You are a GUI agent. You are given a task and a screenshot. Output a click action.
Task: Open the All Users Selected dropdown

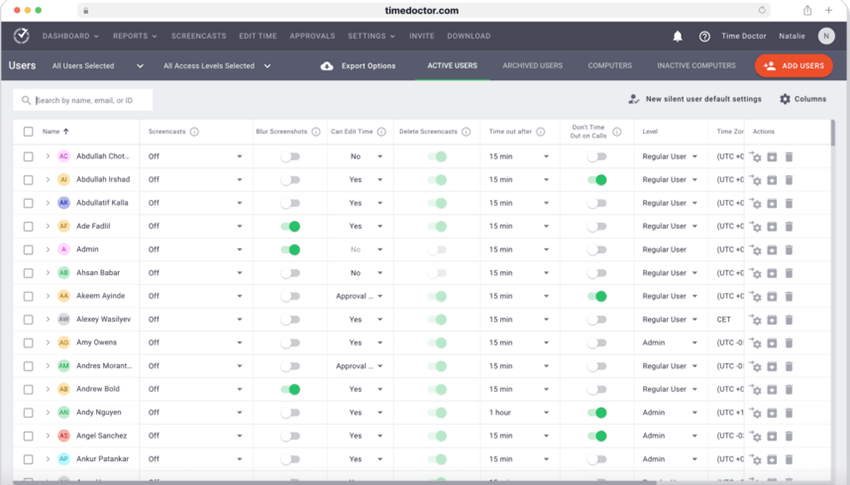[x=98, y=66]
